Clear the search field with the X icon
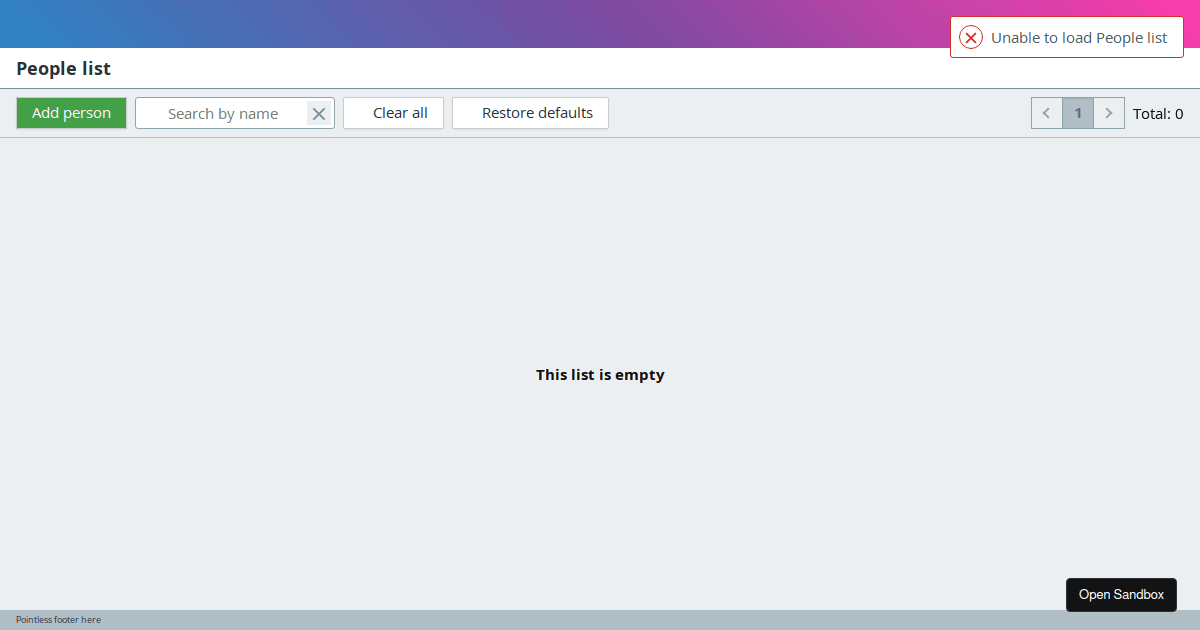 click(318, 113)
